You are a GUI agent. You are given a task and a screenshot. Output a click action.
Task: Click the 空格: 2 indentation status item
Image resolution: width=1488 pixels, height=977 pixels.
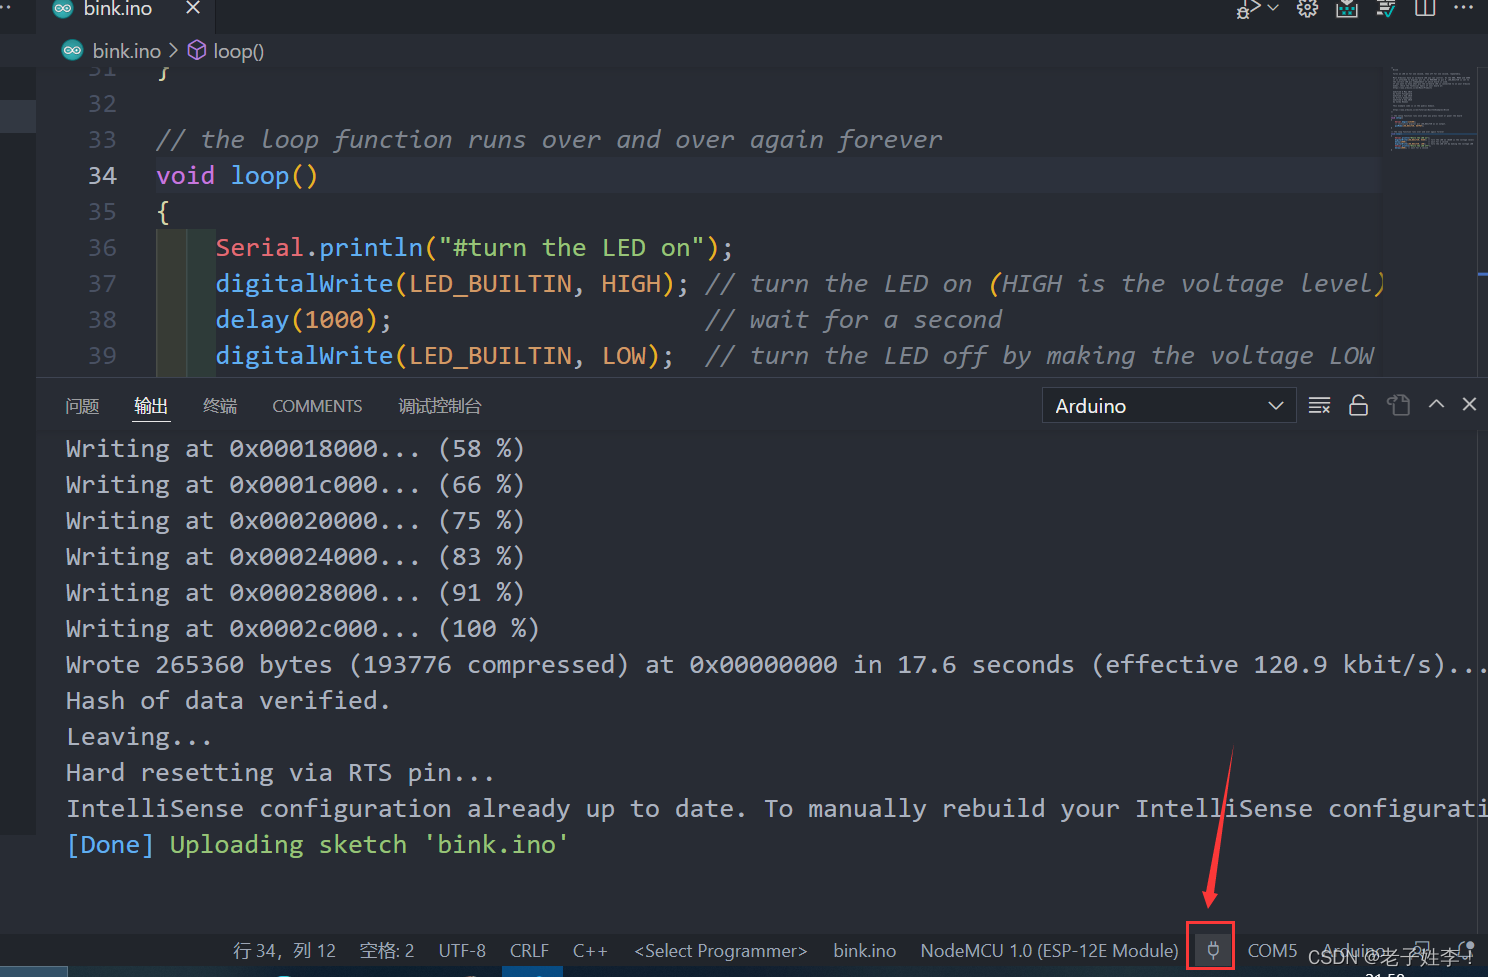pyautogui.click(x=386, y=951)
